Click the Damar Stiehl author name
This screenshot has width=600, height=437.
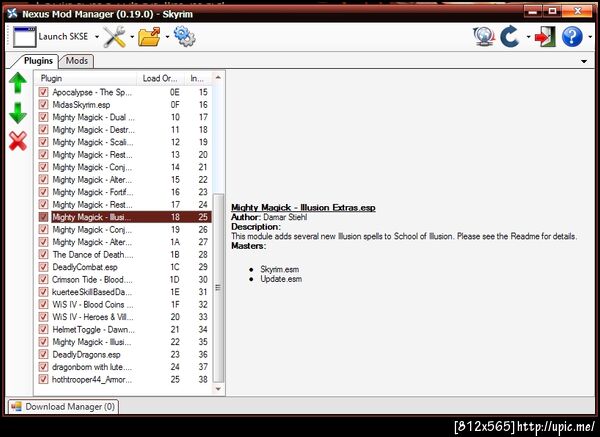coord(285,217)
